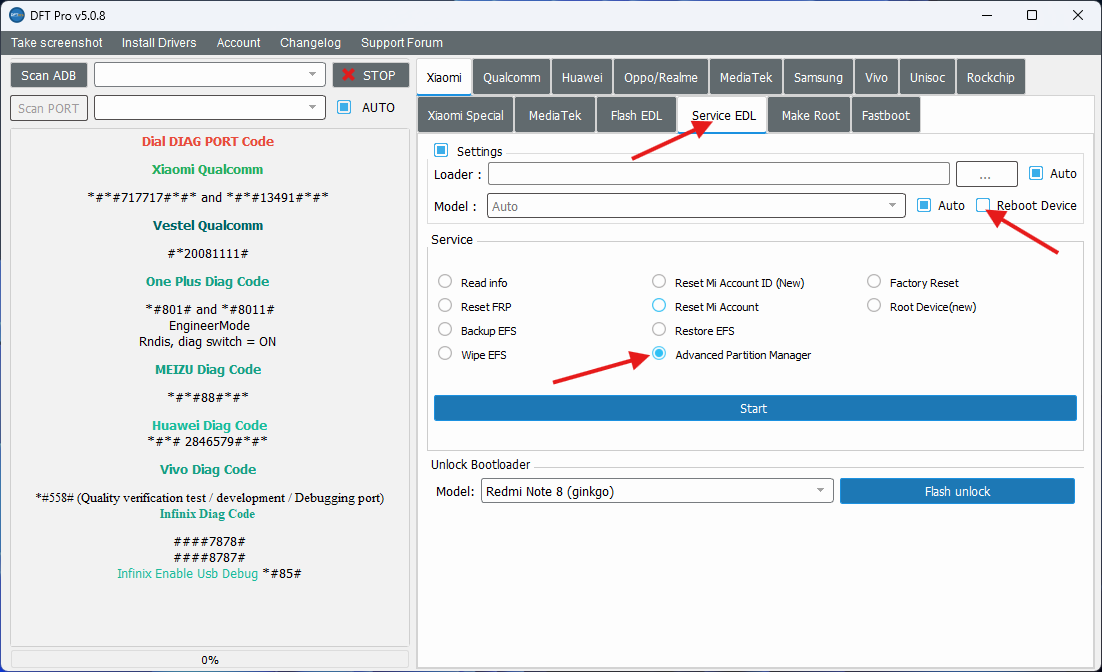Click the Loader path input field
The image size is (1102, 672).
coord(718,174)
